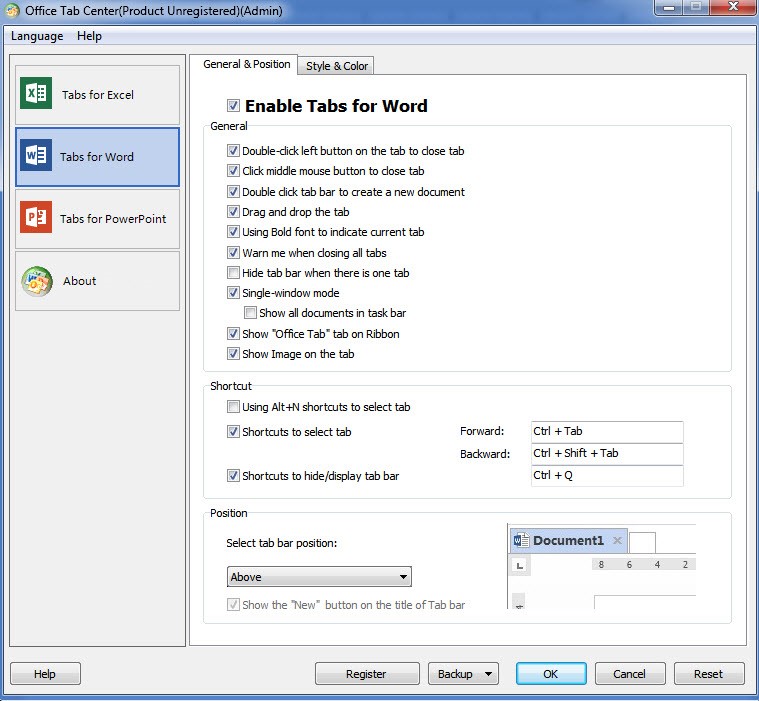Click the Document1 tab in position preview

click(569, 541)
